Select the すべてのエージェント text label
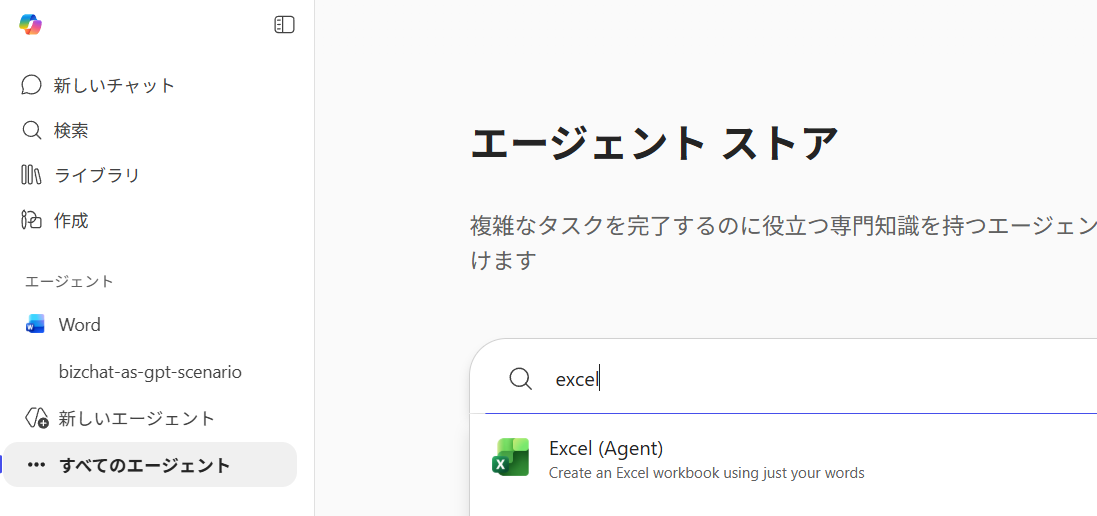This screenshot has width=1097, height=516. coord(144,465)
